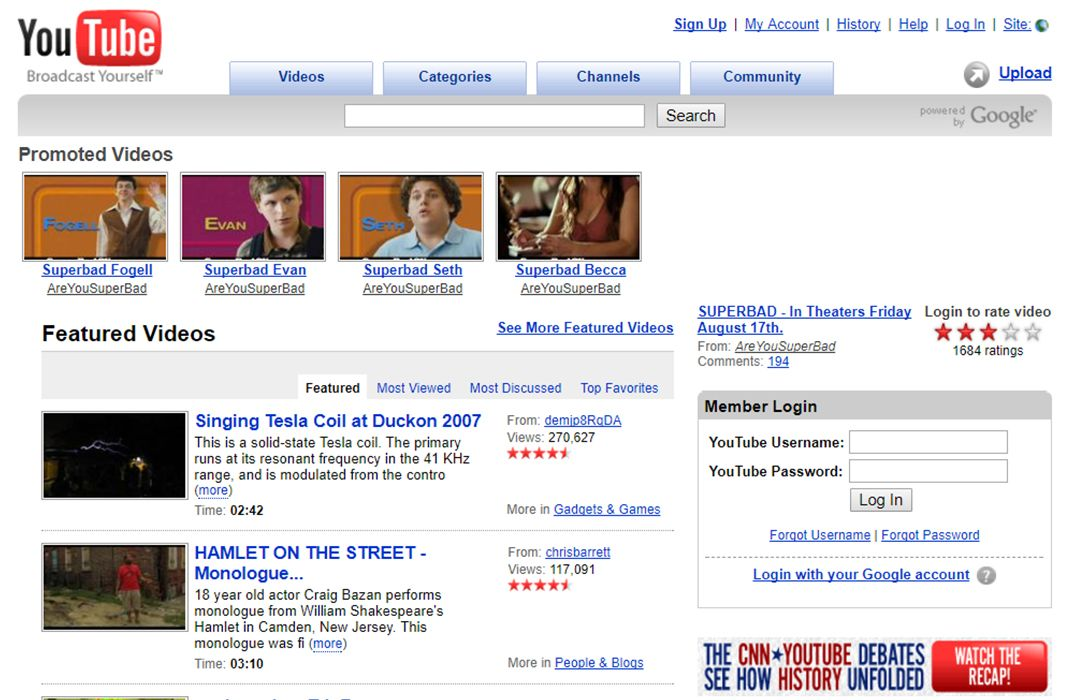Open My Account link
1070x700 pixels.
tap(781, 25)
